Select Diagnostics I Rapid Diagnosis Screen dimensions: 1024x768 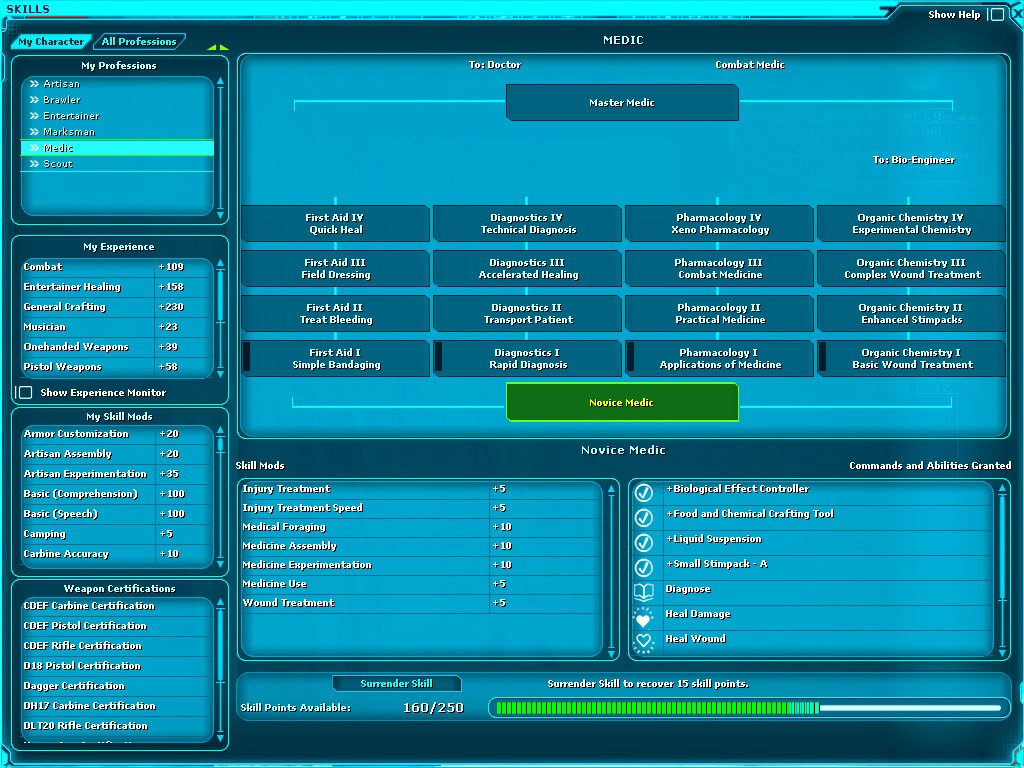[x=528, y=359]
